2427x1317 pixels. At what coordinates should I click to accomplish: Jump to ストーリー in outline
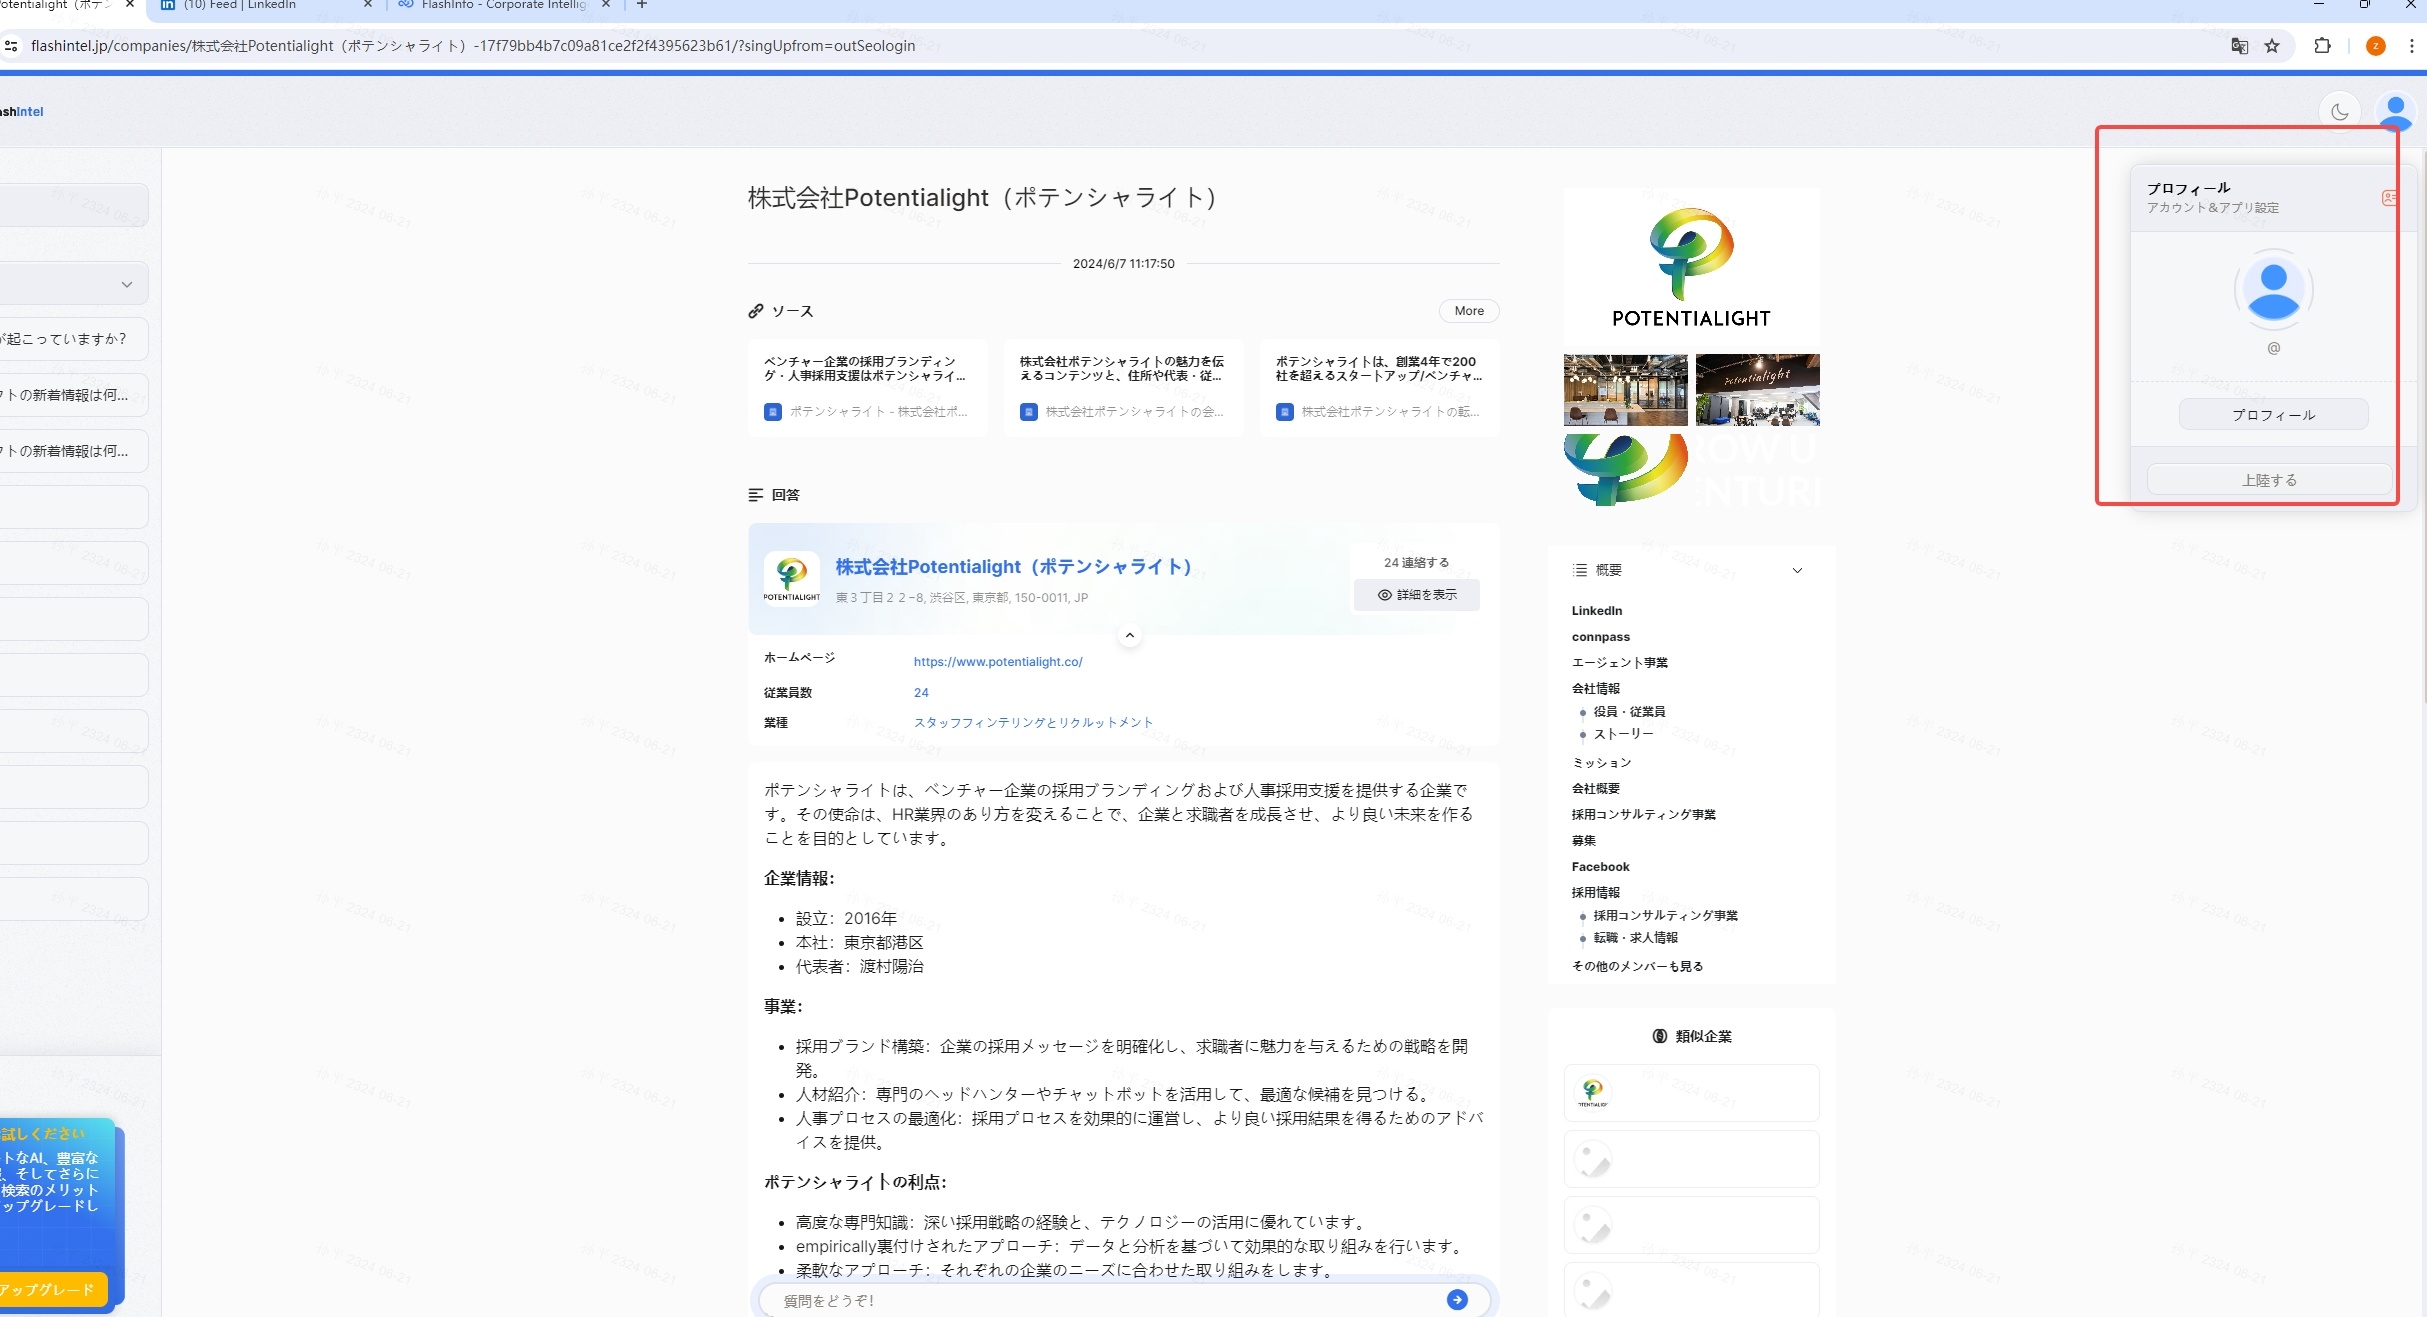pos(1623,734)
